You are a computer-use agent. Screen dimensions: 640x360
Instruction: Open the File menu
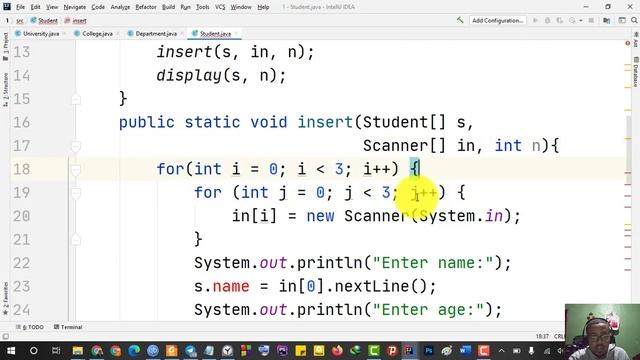(x=20, y=7)
